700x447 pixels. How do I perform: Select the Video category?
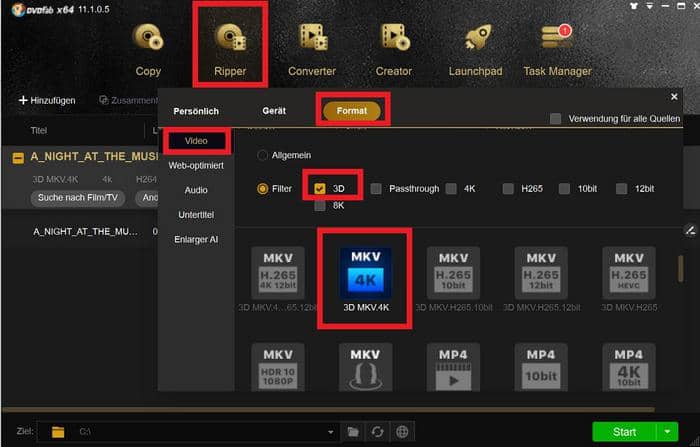click(x=196, y=141)
